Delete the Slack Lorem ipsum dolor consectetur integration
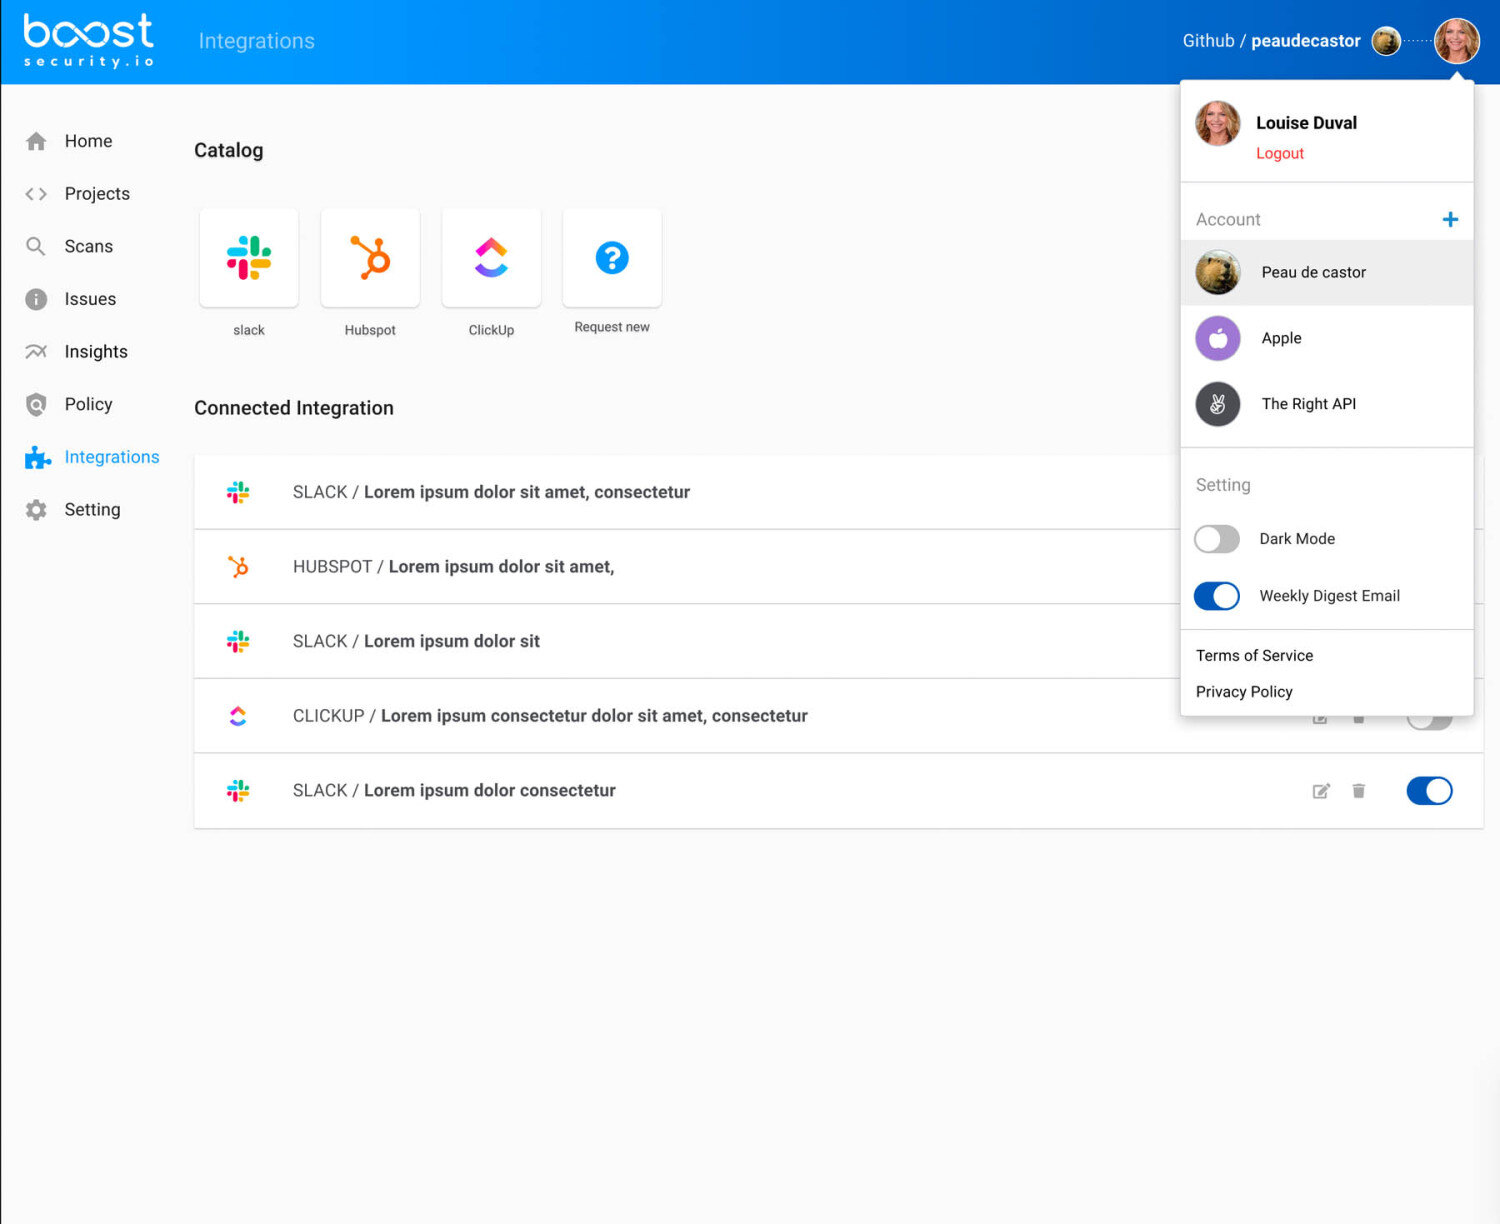The width and height of the screenshot is (1500, 1224). coord(1359,791)
